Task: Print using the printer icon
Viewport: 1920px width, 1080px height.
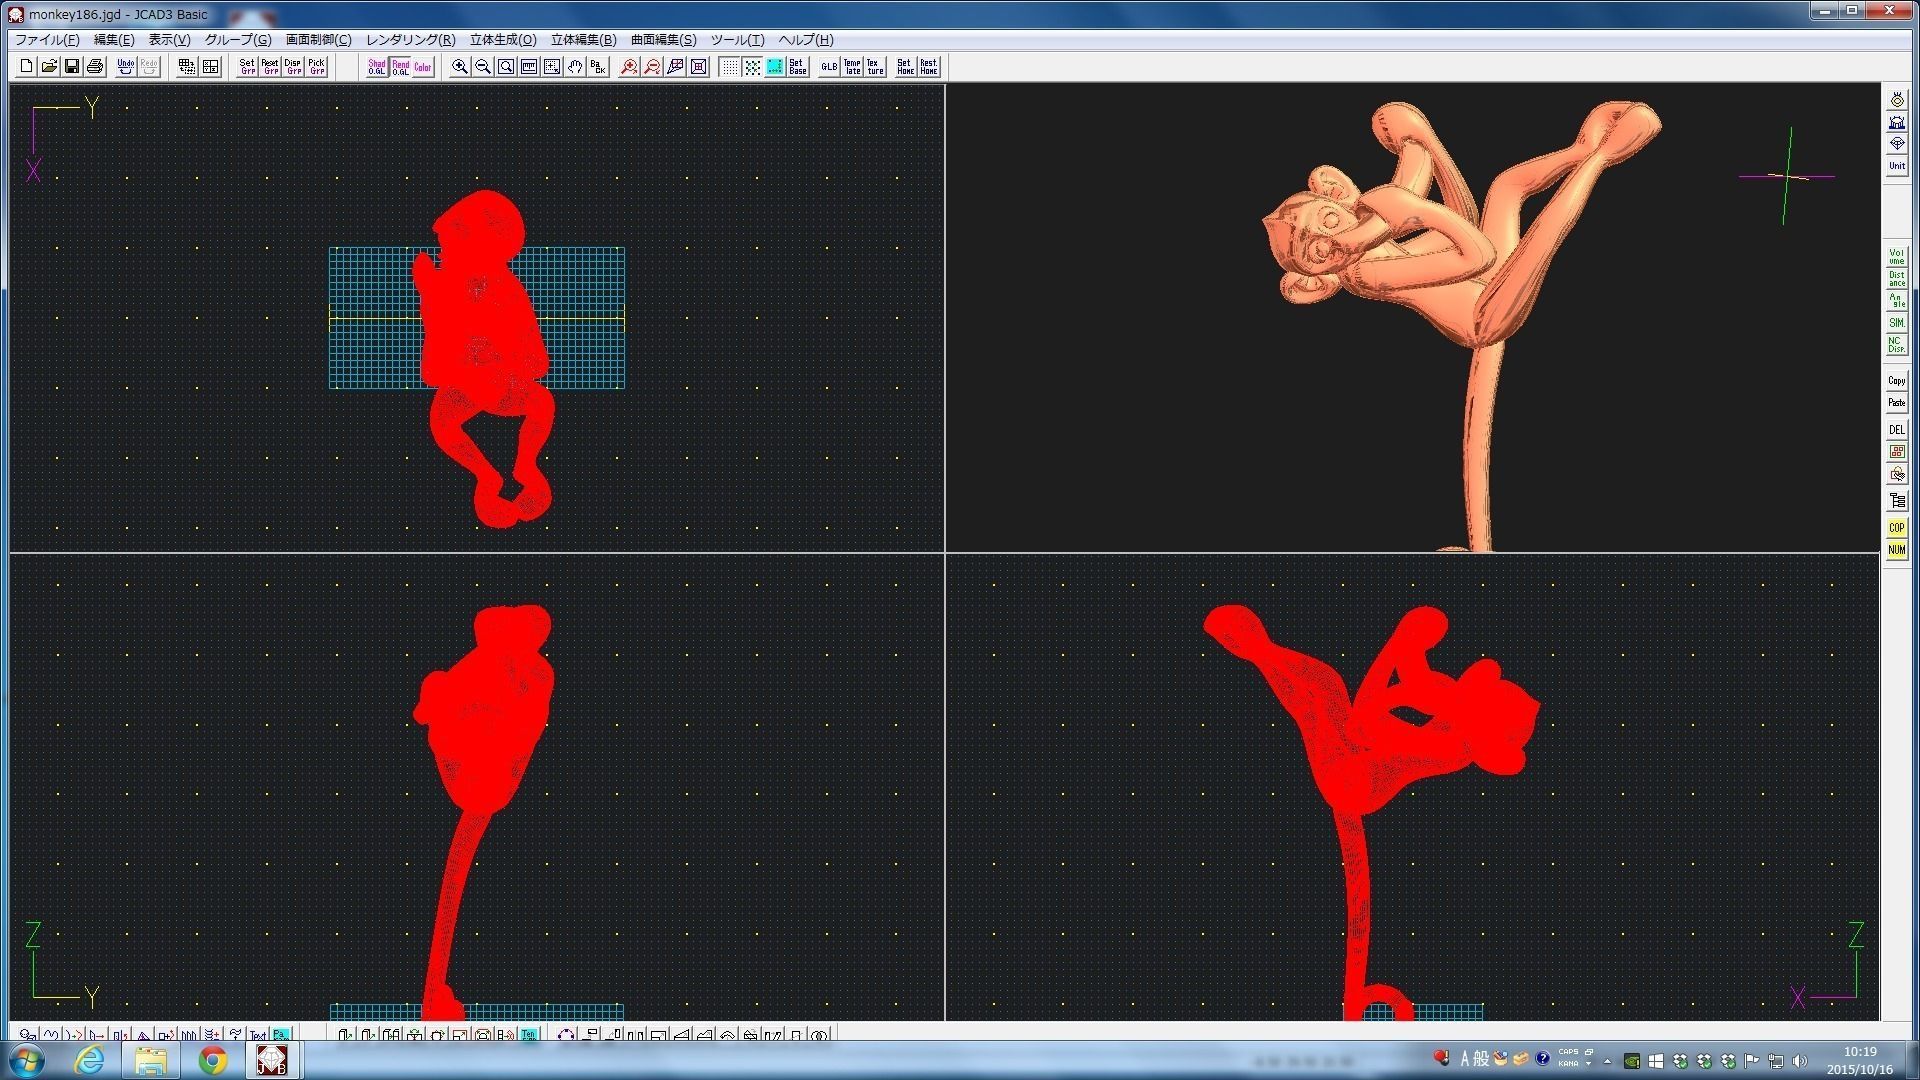Action: tap(95, 67)
